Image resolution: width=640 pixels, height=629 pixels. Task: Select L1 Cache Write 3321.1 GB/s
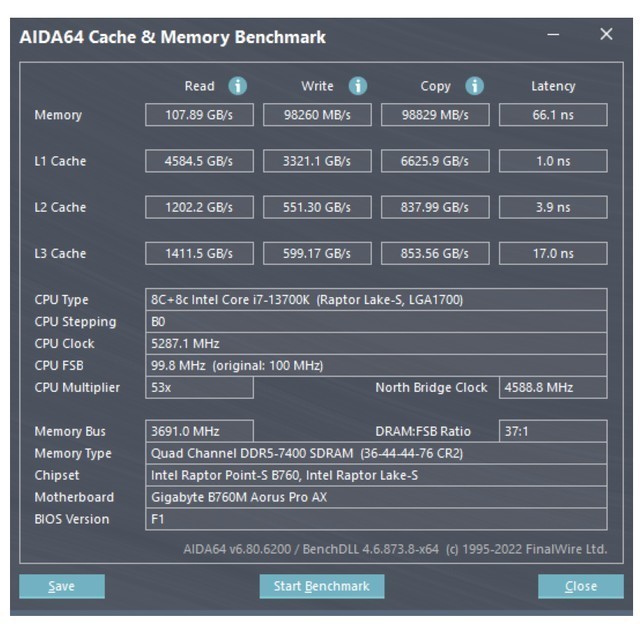pos(317,161)
